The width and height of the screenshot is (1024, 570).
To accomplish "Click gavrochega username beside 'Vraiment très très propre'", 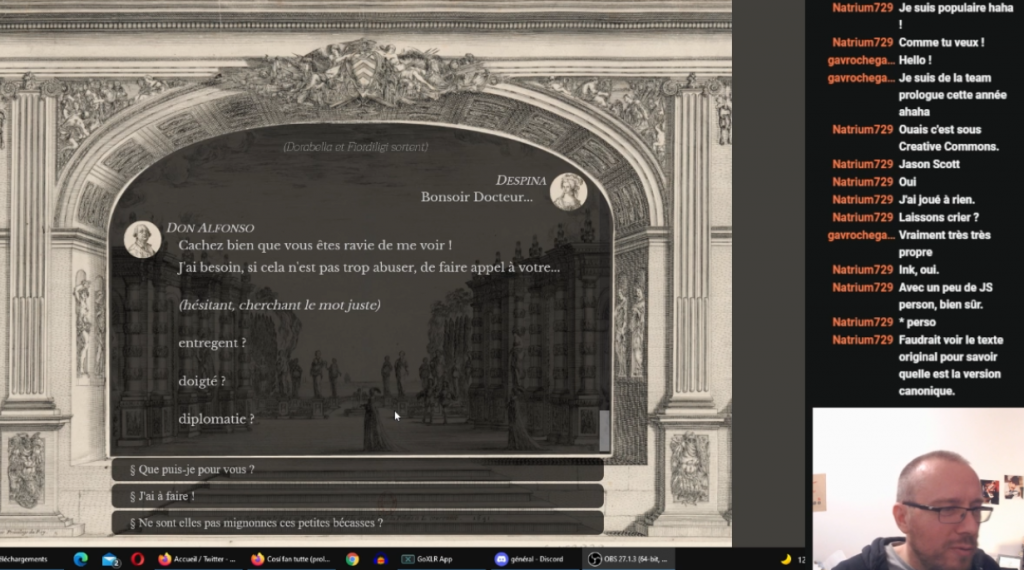I will 861,235.
